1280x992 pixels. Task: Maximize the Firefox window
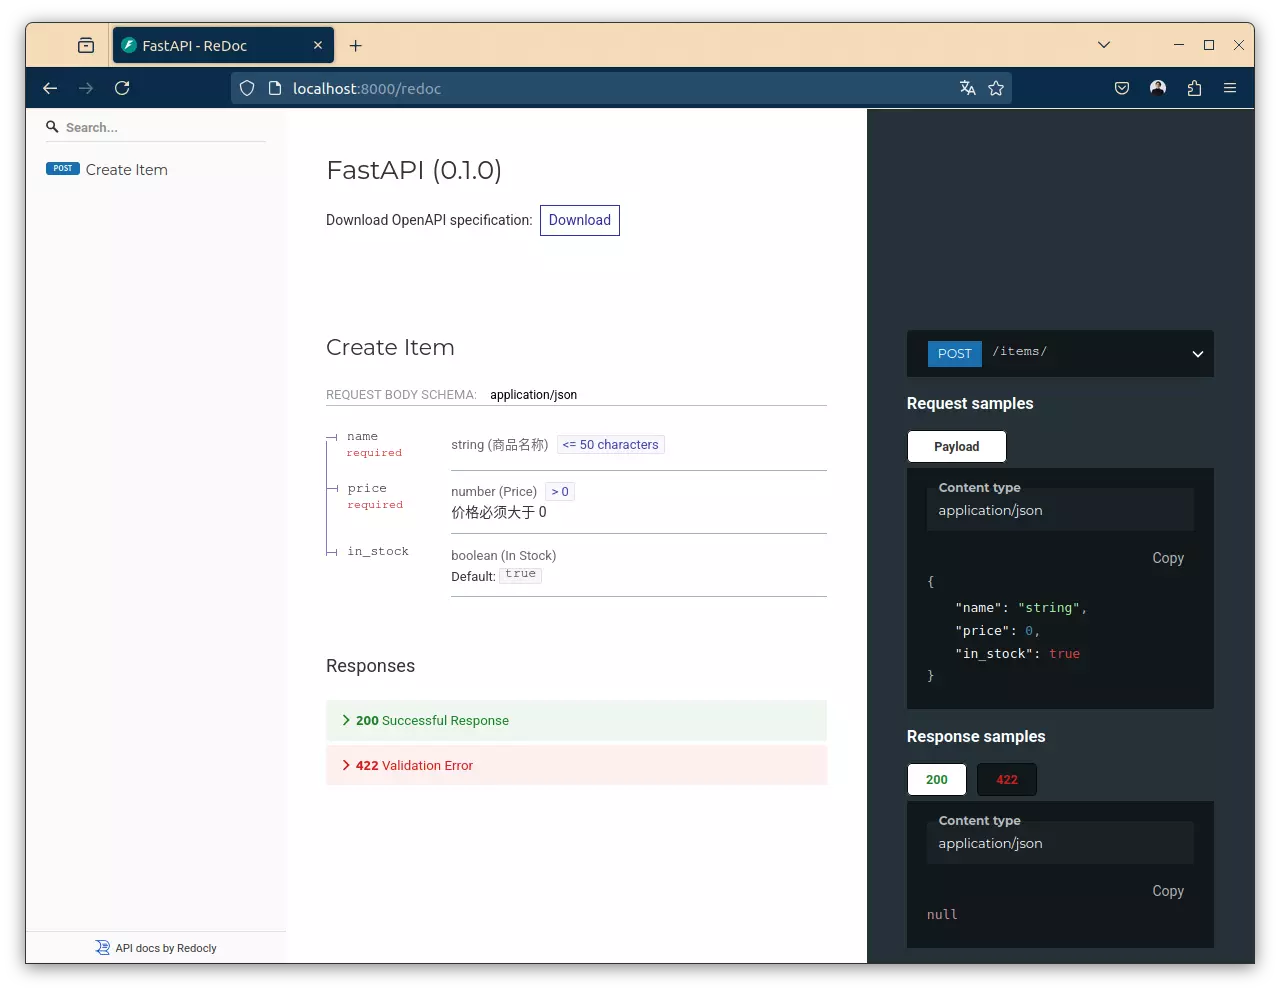point(1209,45)
